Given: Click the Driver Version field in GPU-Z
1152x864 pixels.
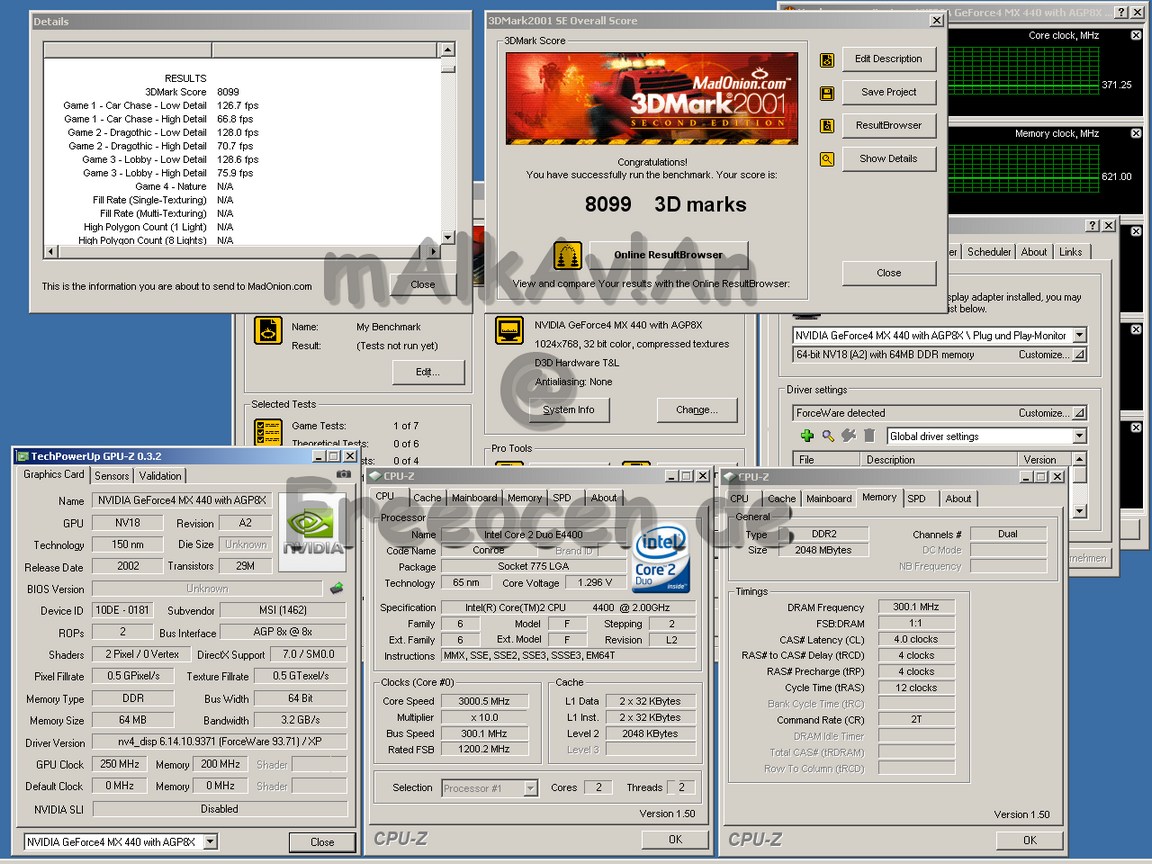Looking at the screenshot, I should coord(219,742).
